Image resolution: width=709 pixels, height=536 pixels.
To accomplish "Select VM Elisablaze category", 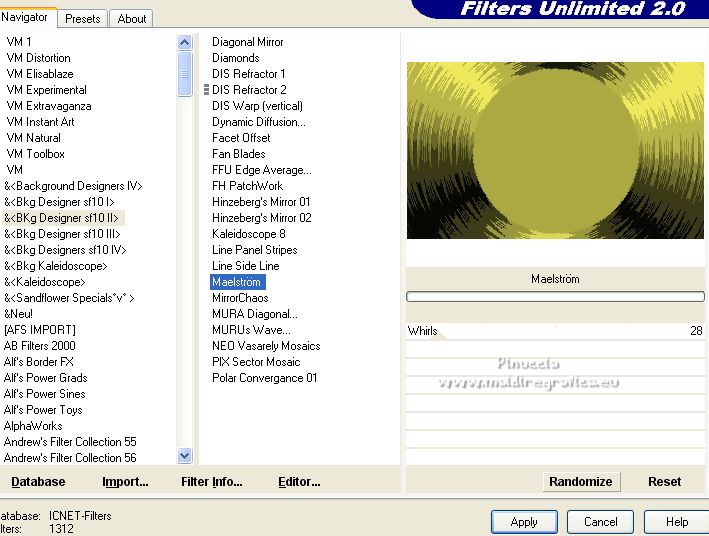I will (40, 74).
